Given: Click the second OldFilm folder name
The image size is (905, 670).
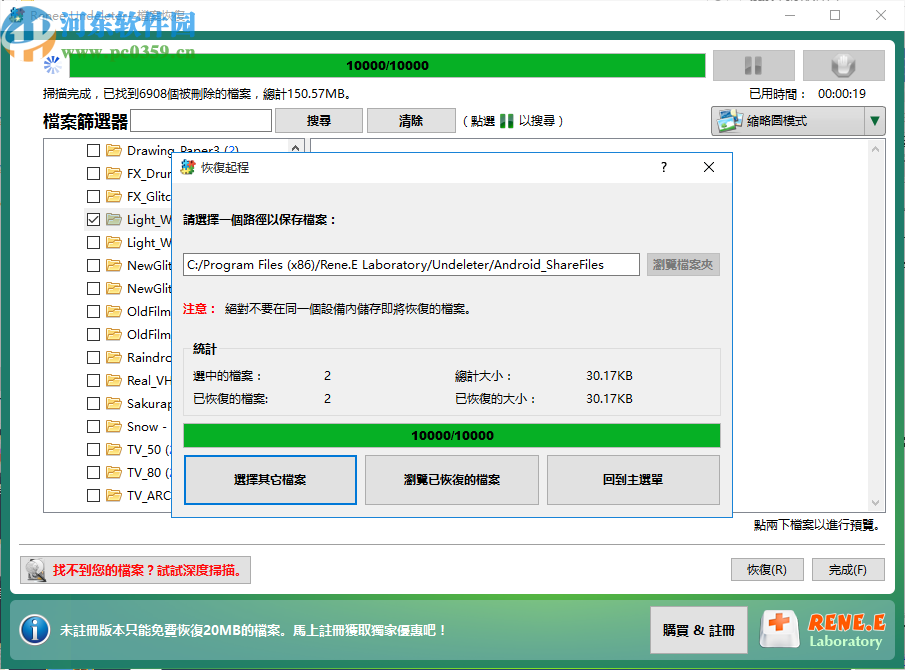Looking at the screenshot, I should (x=149, y=335).
